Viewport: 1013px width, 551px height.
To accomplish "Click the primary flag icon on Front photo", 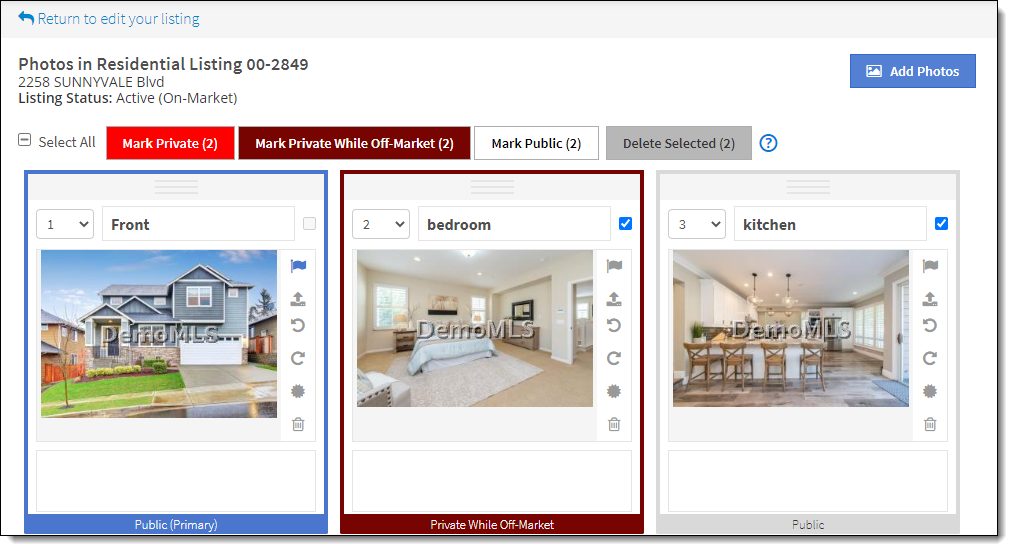I will (298, 265).
